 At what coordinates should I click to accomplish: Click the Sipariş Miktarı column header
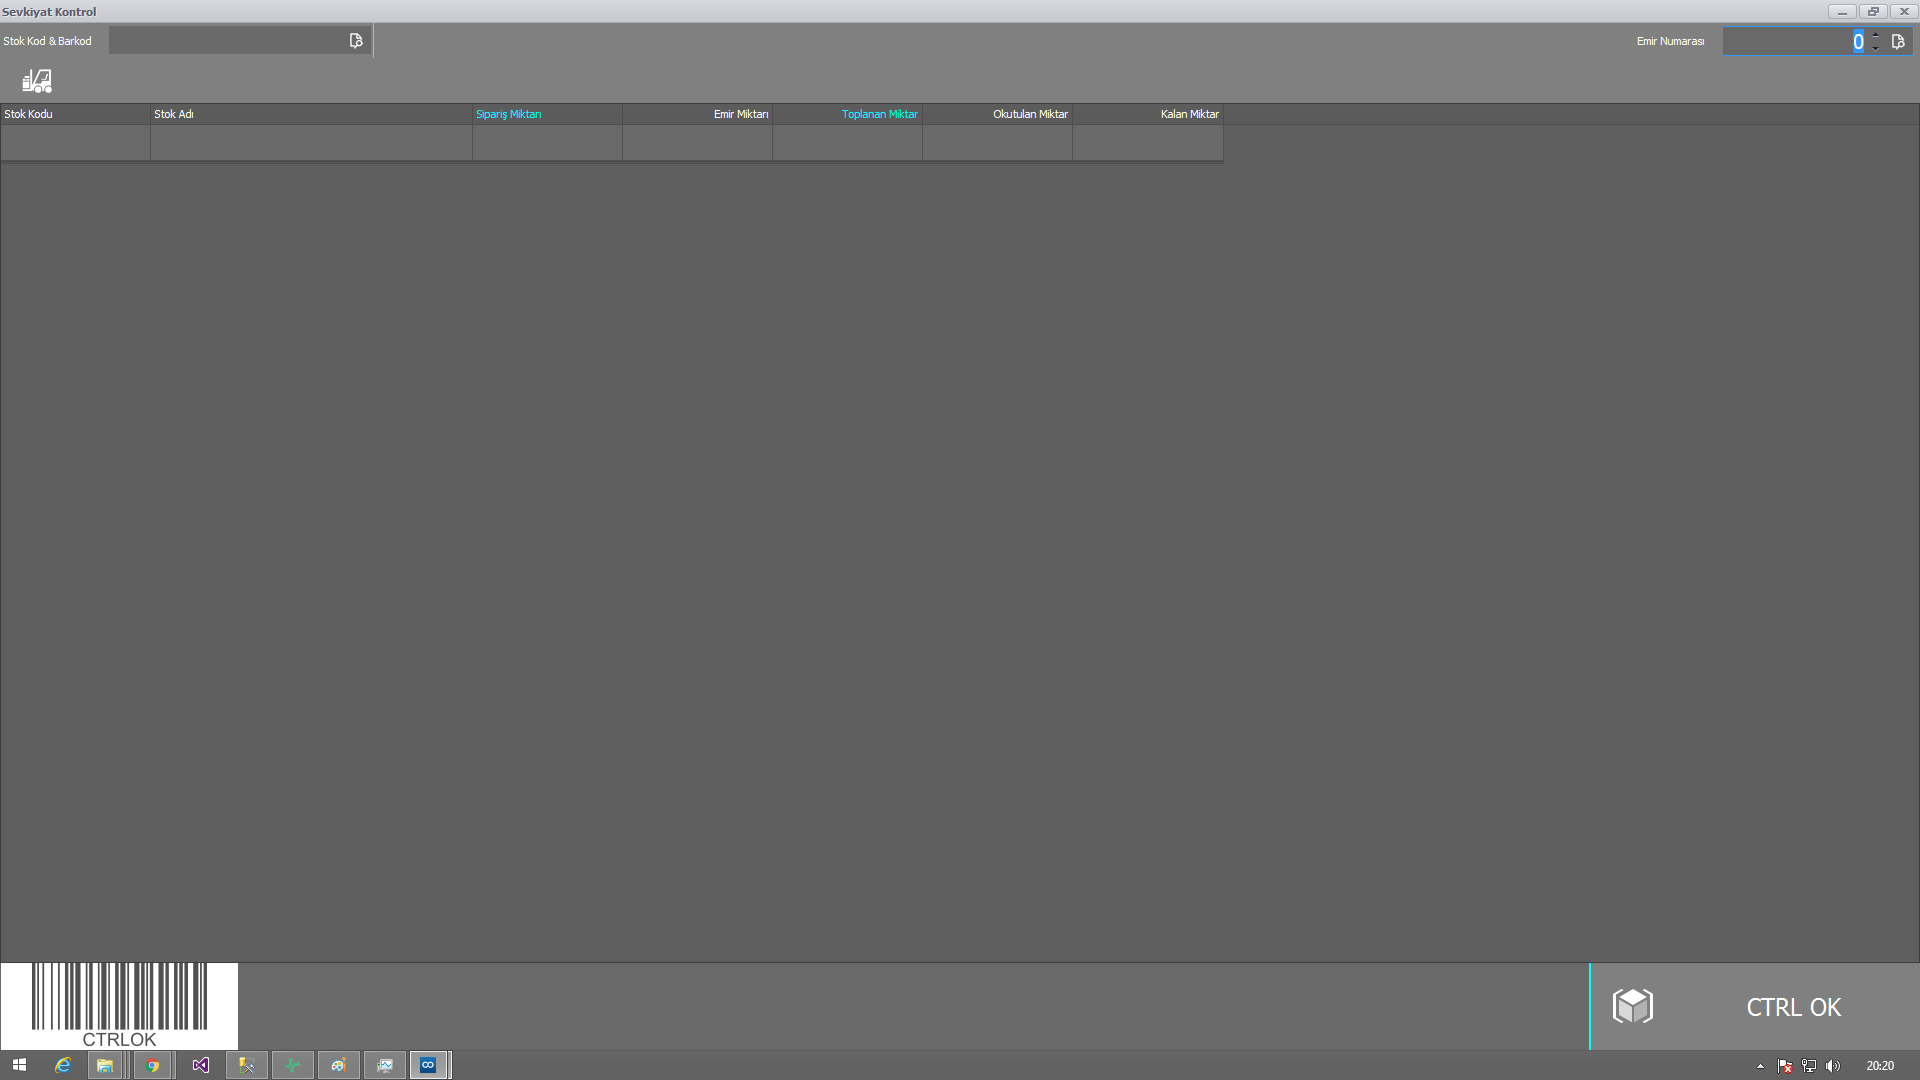click(547, 114)
